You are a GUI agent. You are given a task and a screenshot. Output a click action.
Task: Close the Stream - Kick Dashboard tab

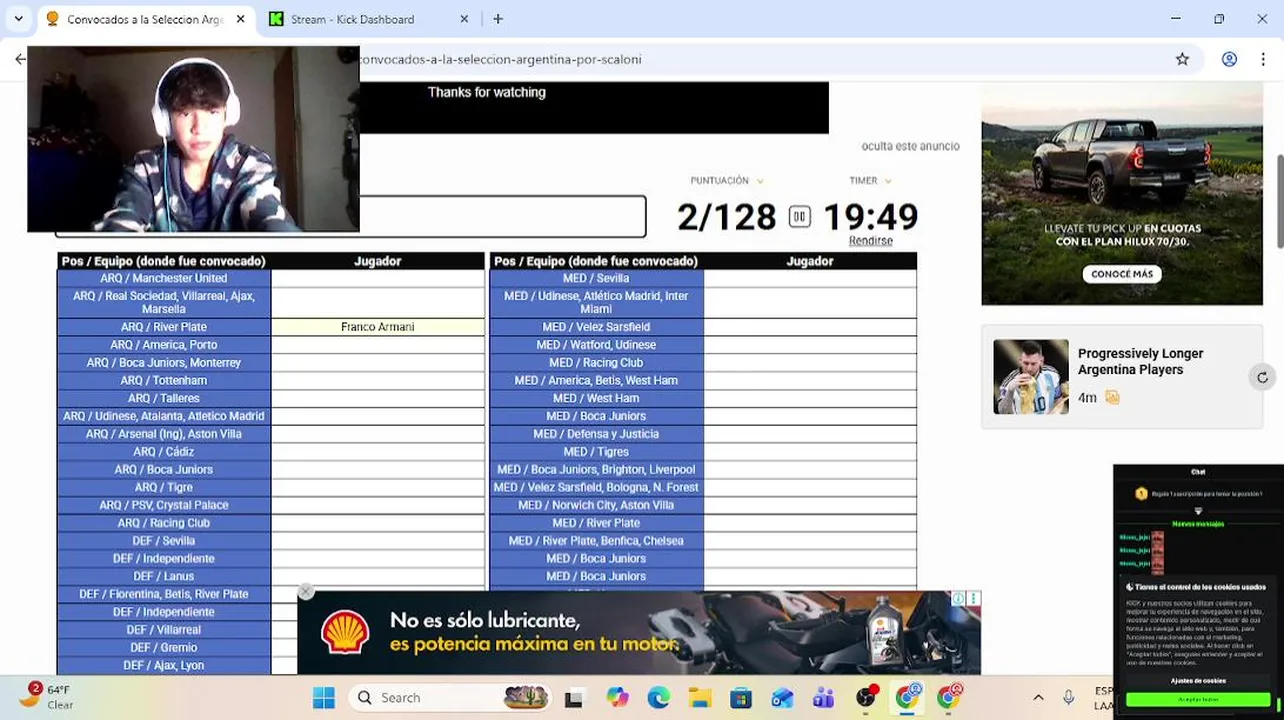coord(464,19)
